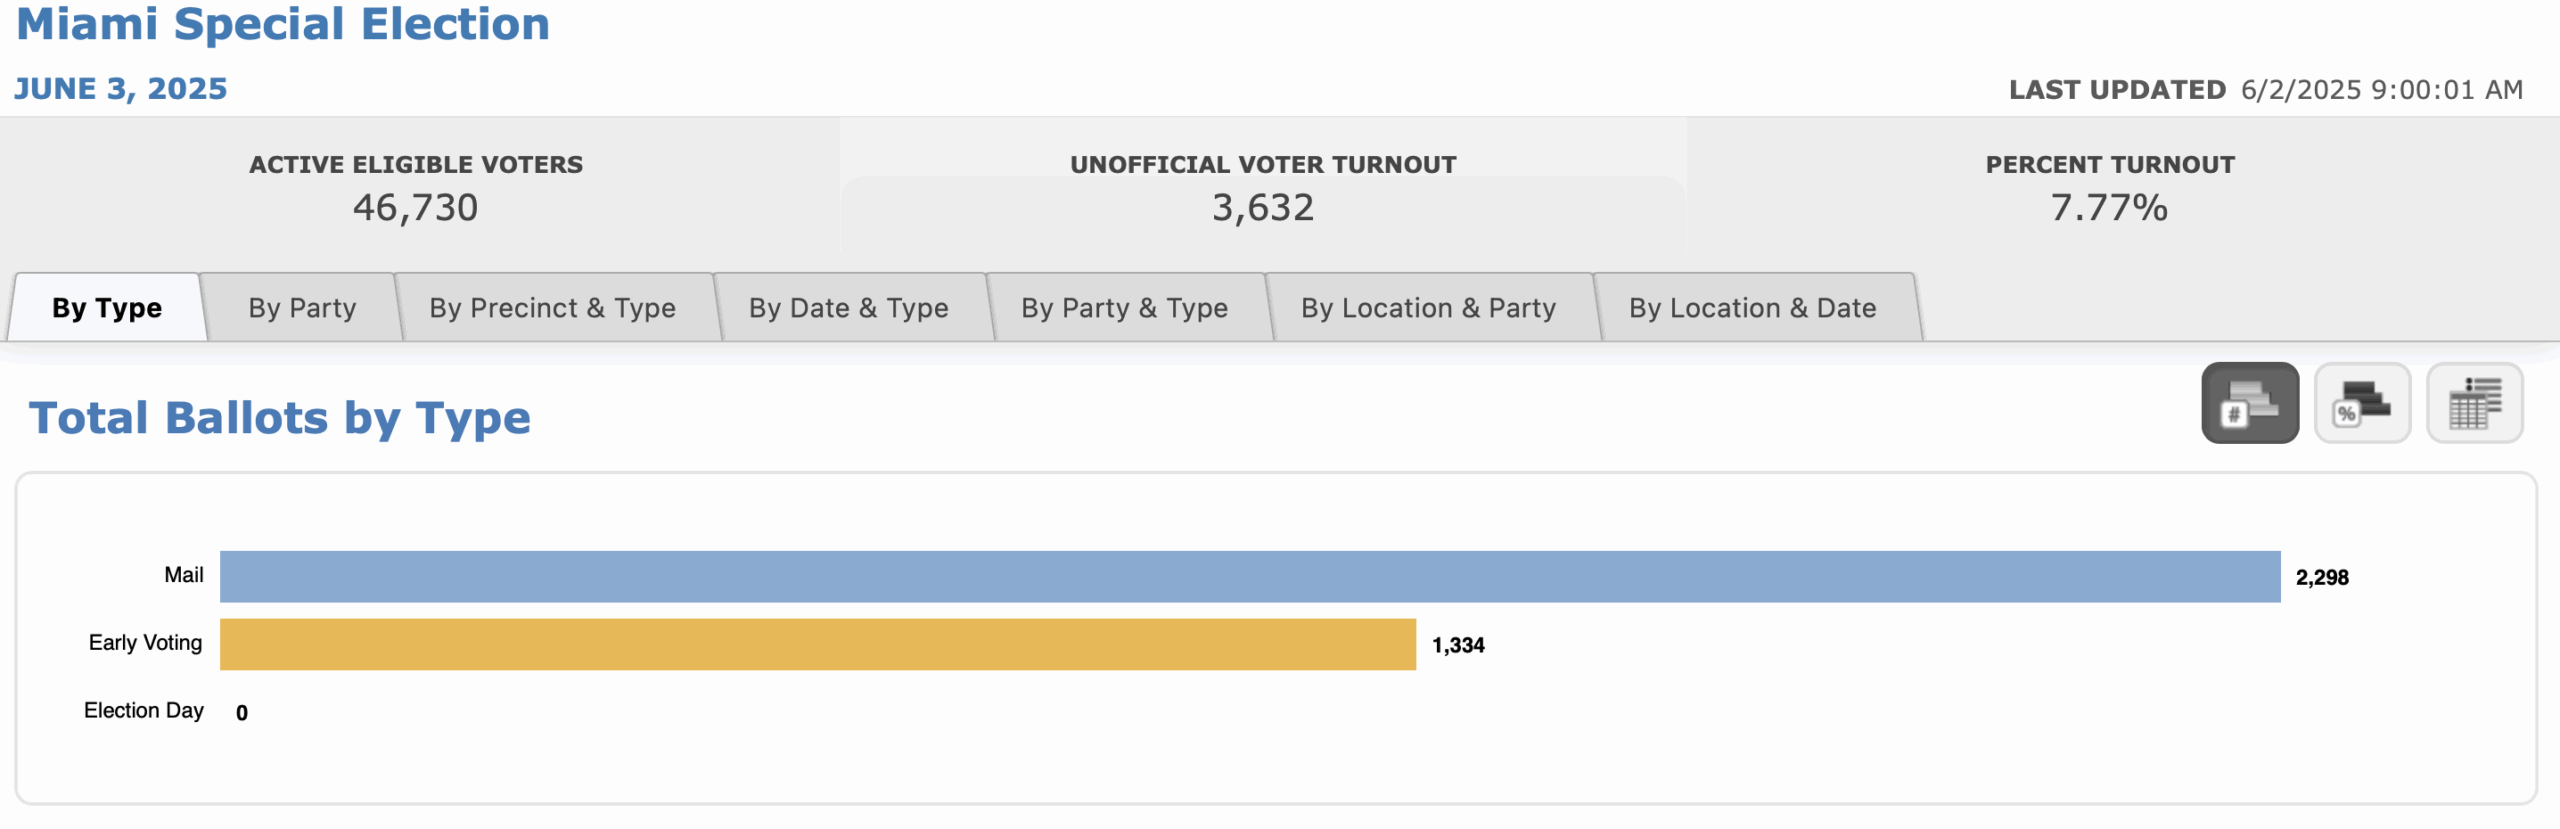Viewport: 2560px width, 829px height.
Task: Click the Active Eligible Voters count 46,730
Action: (415, 208)
